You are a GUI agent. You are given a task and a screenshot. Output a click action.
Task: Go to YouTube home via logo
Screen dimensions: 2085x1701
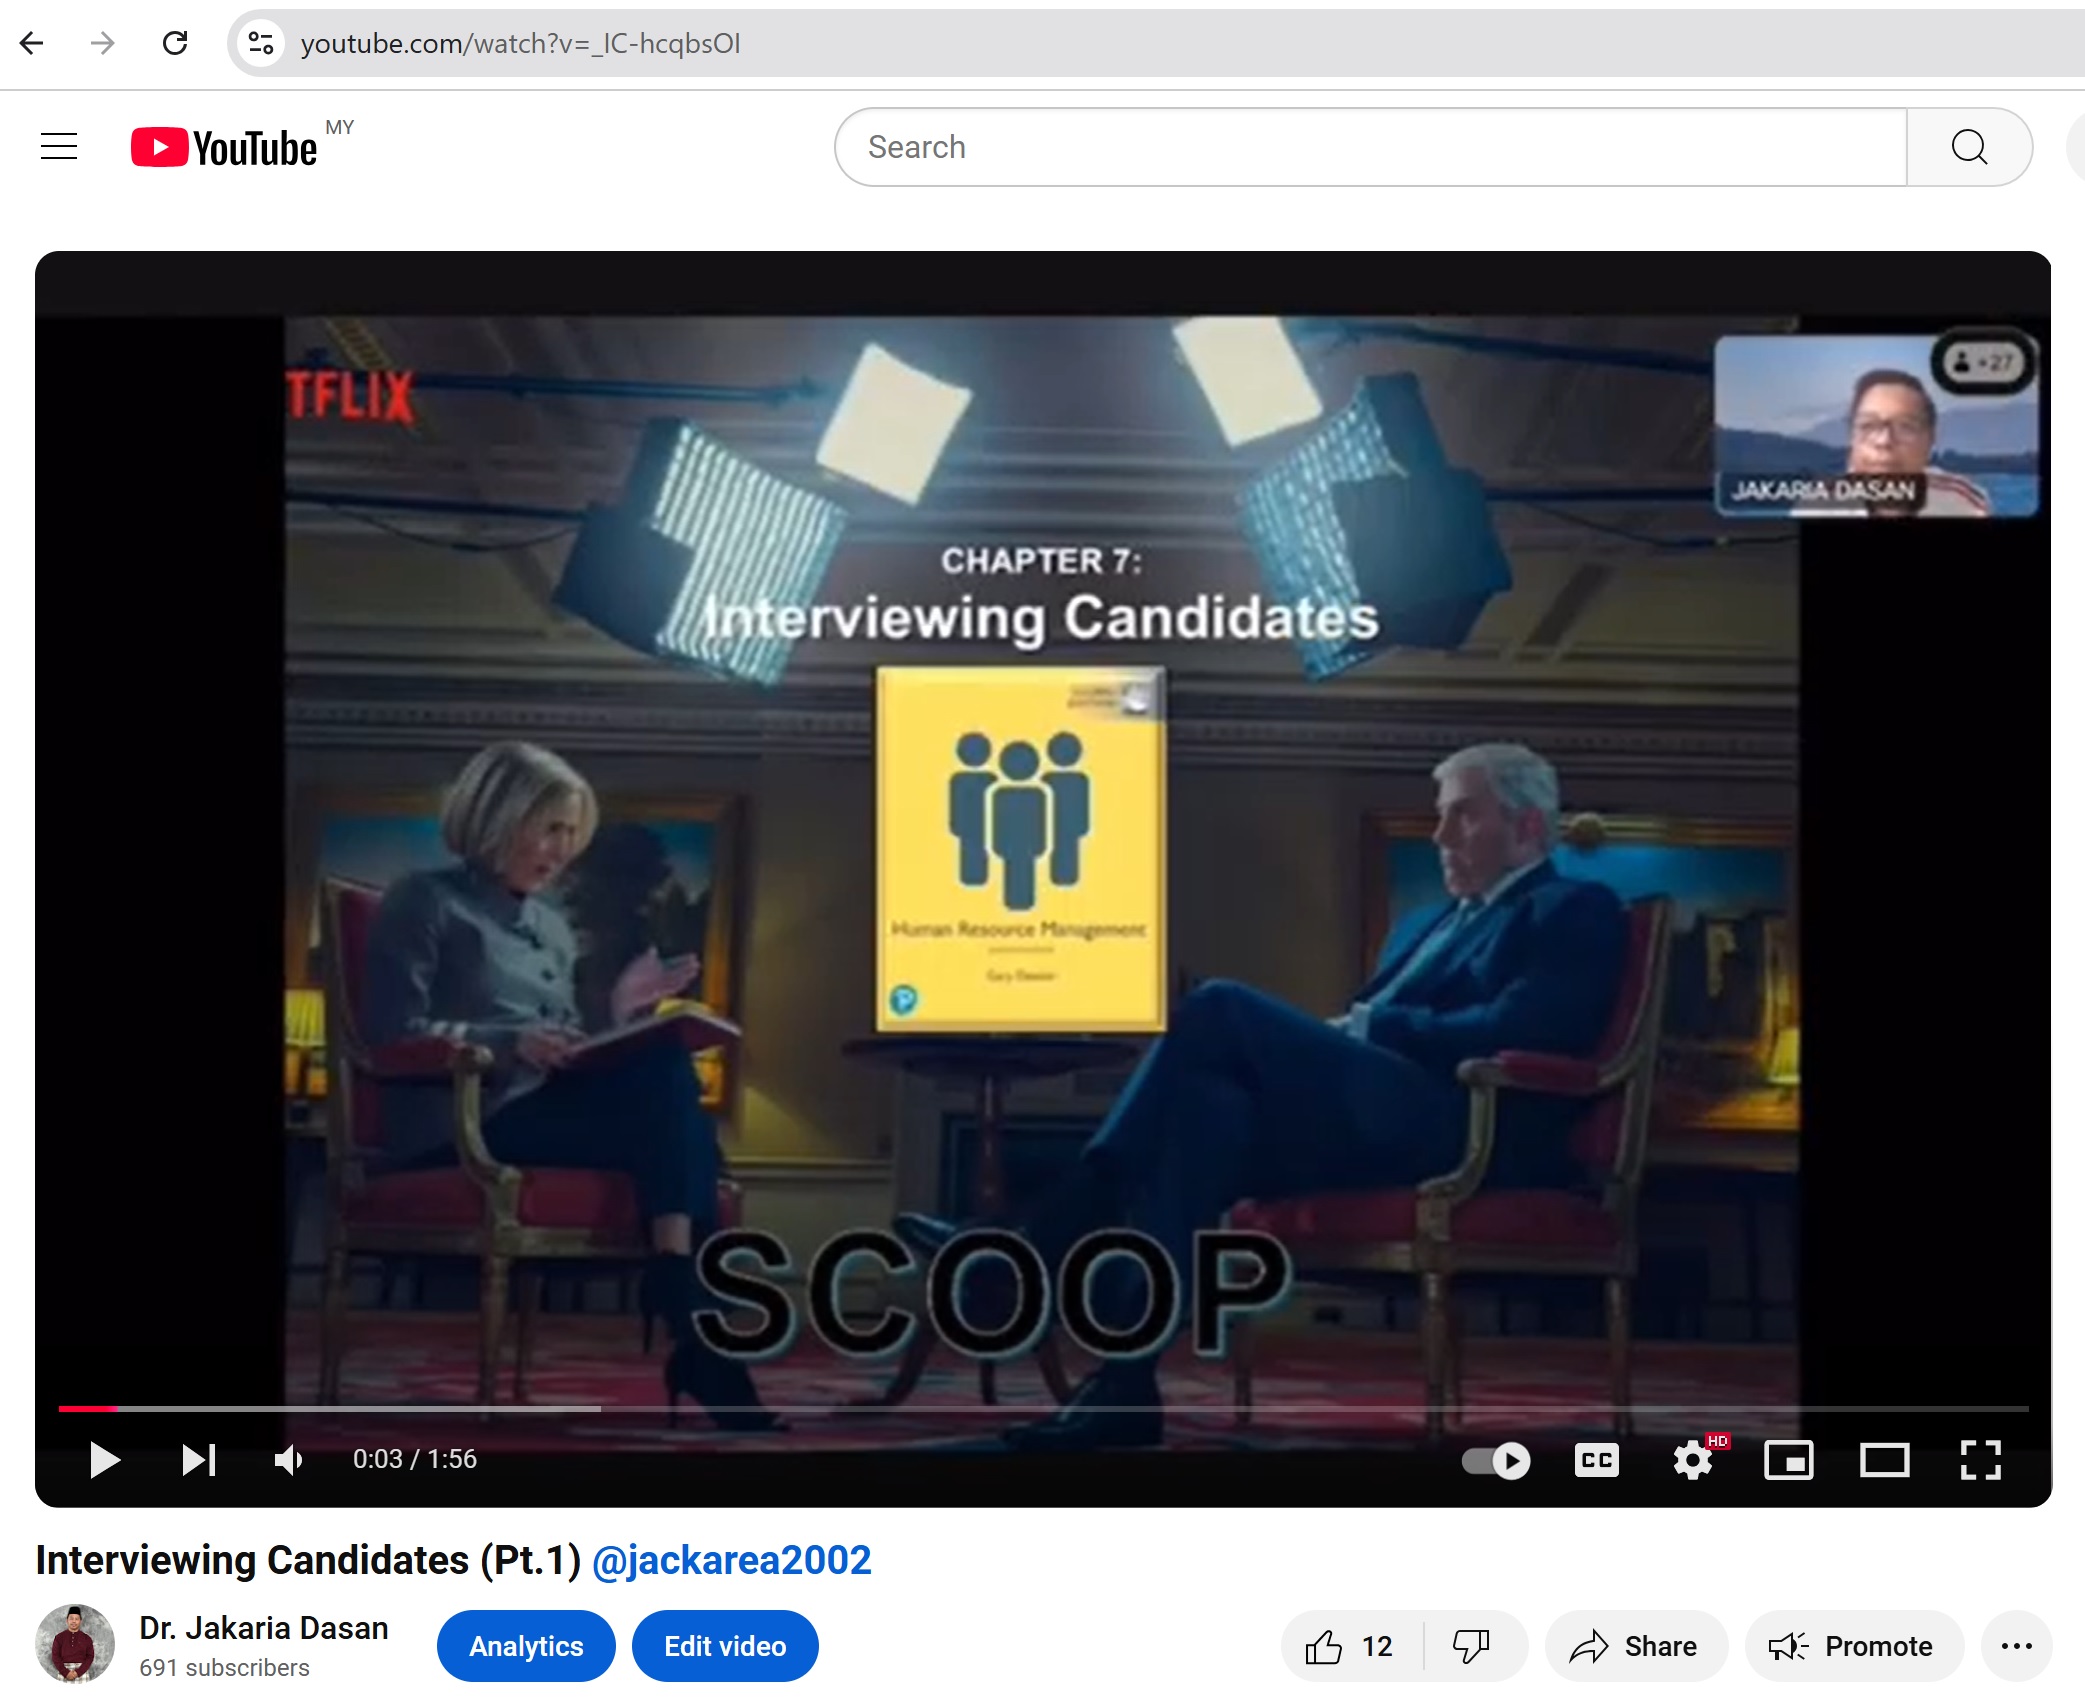(x=224, y=148)
